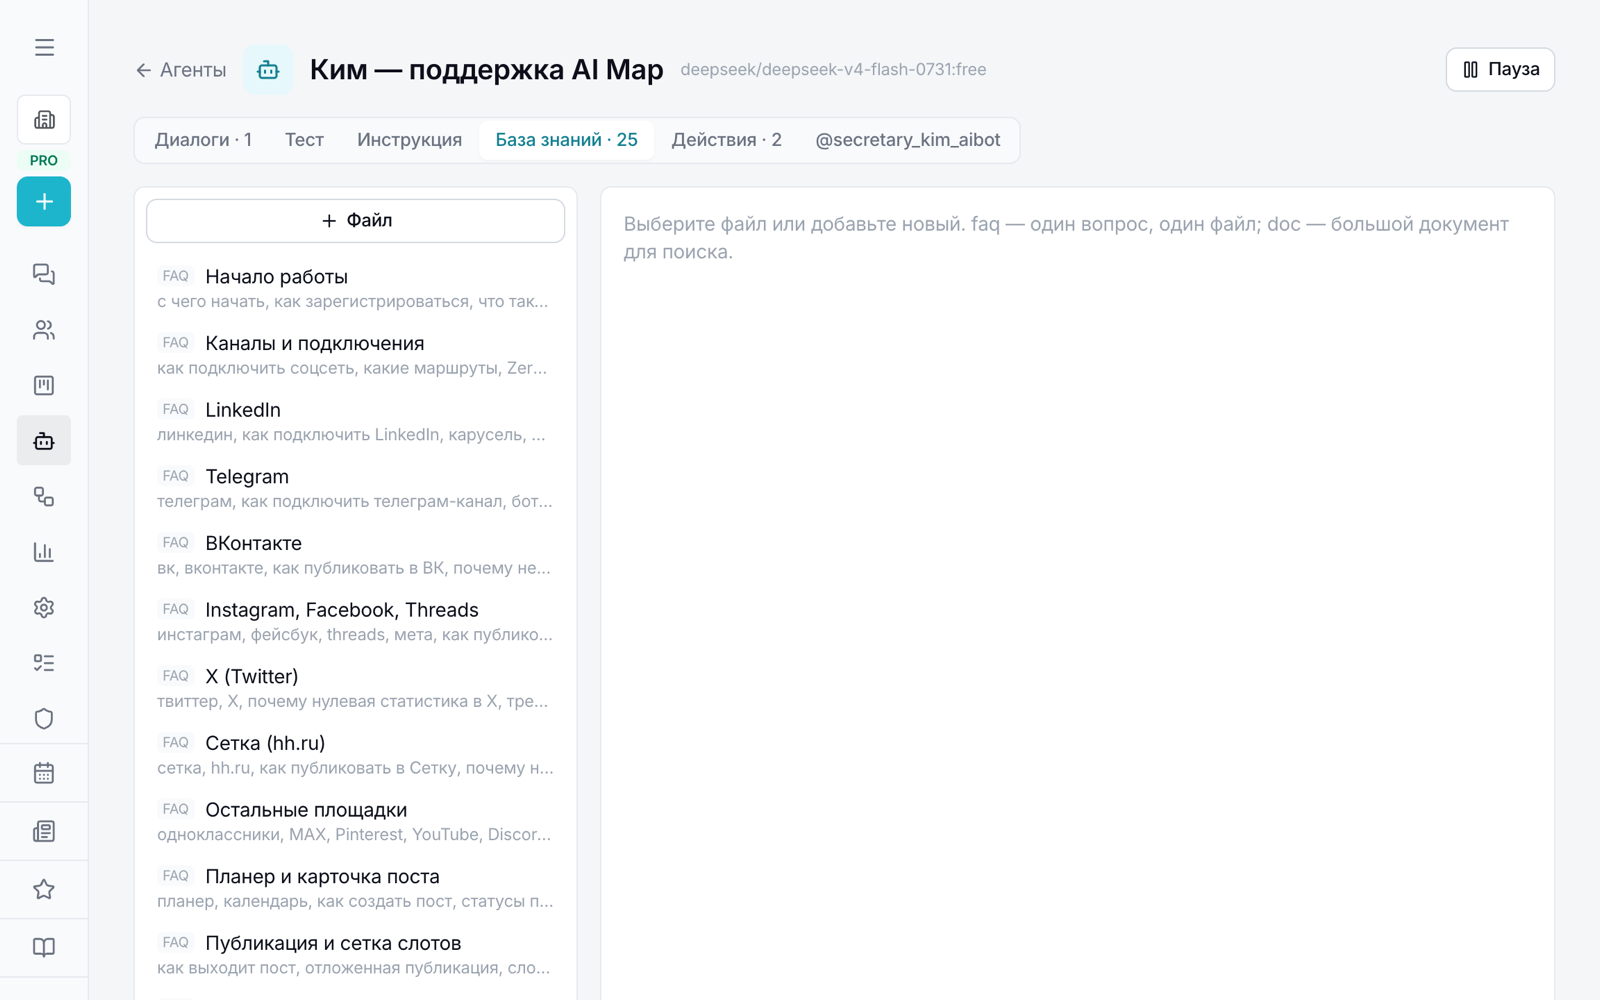Click the teal plus button in the sidebar
Screen dimensions: 1600x1000
[x=44, y=201]
